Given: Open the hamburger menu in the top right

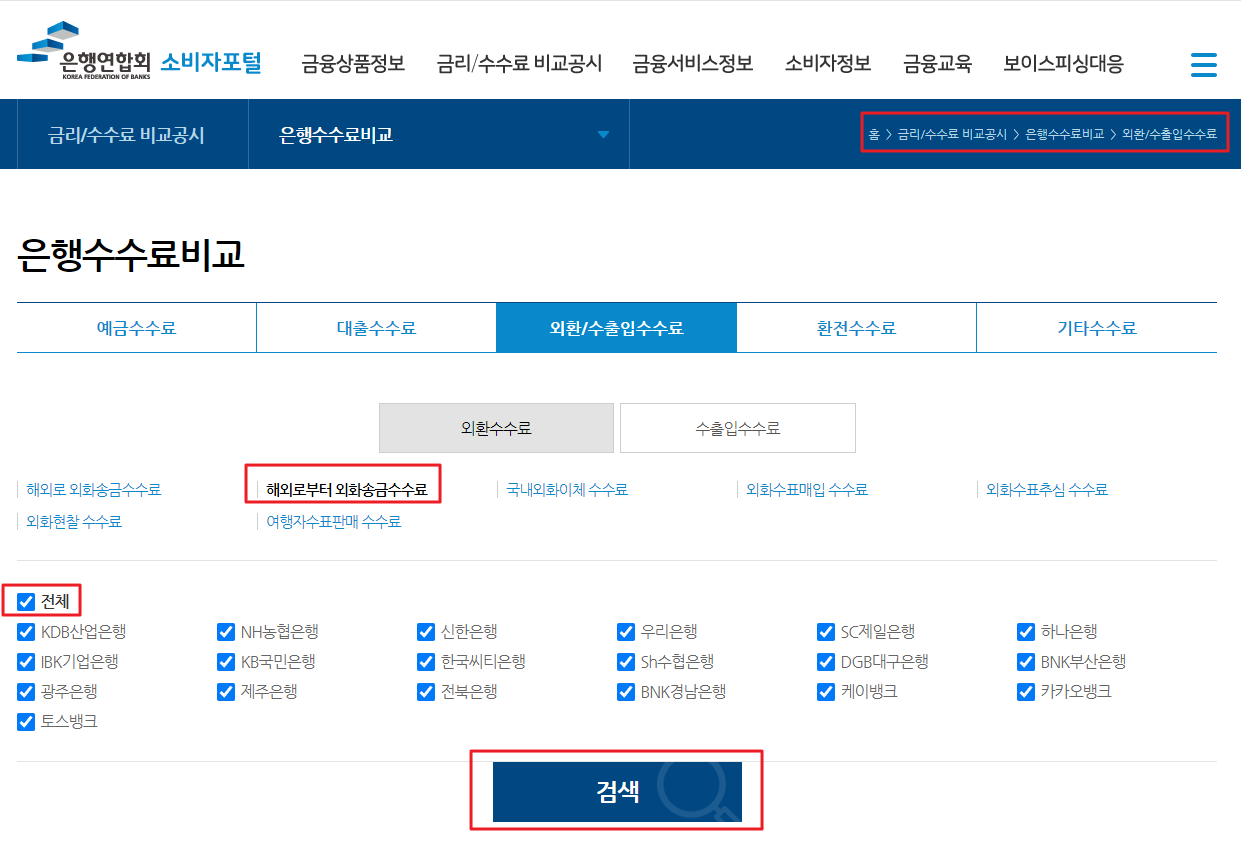Looking at the screenshot, I should (x=1204, y=64).
